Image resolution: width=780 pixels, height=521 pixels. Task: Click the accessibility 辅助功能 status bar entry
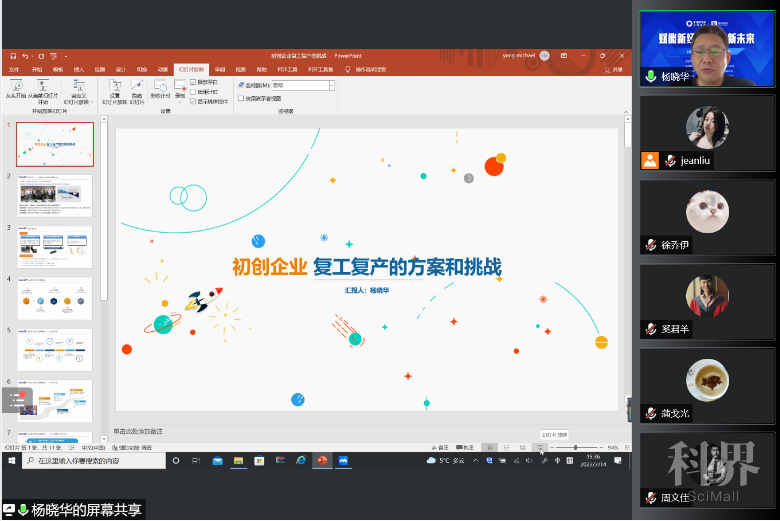point(132,448)
